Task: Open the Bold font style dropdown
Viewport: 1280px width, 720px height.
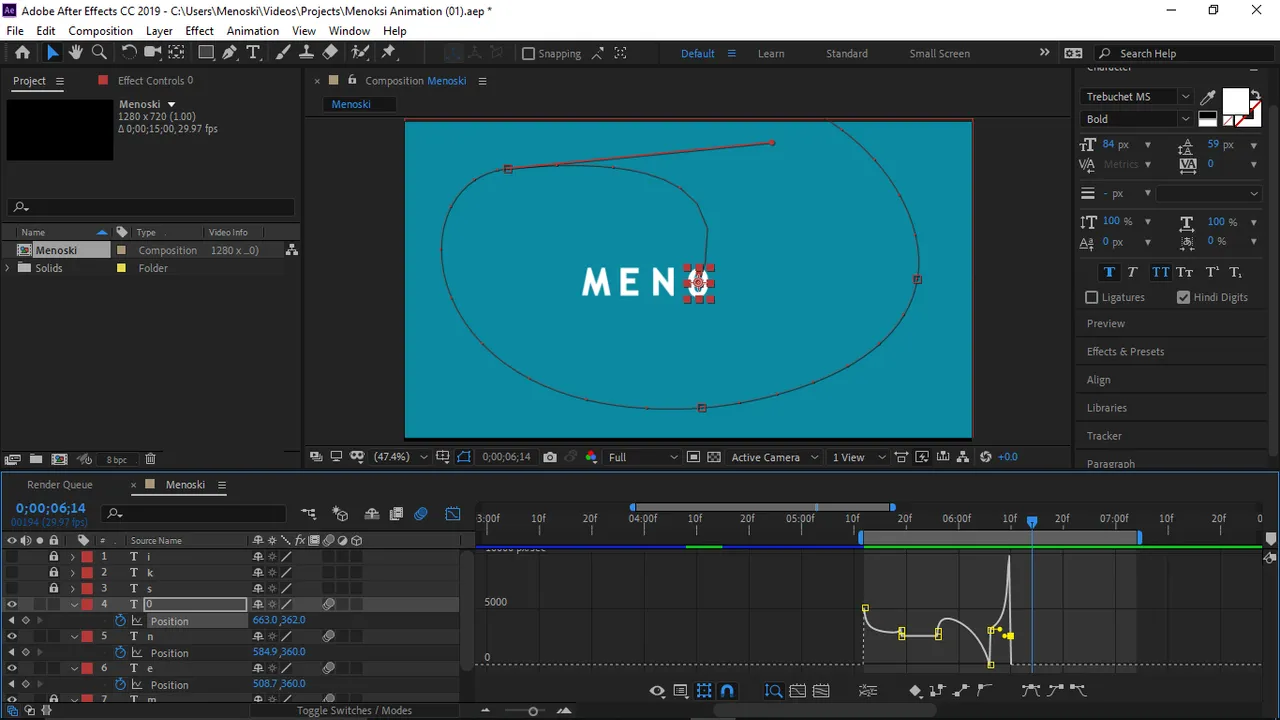Action: pos(1137,119)
